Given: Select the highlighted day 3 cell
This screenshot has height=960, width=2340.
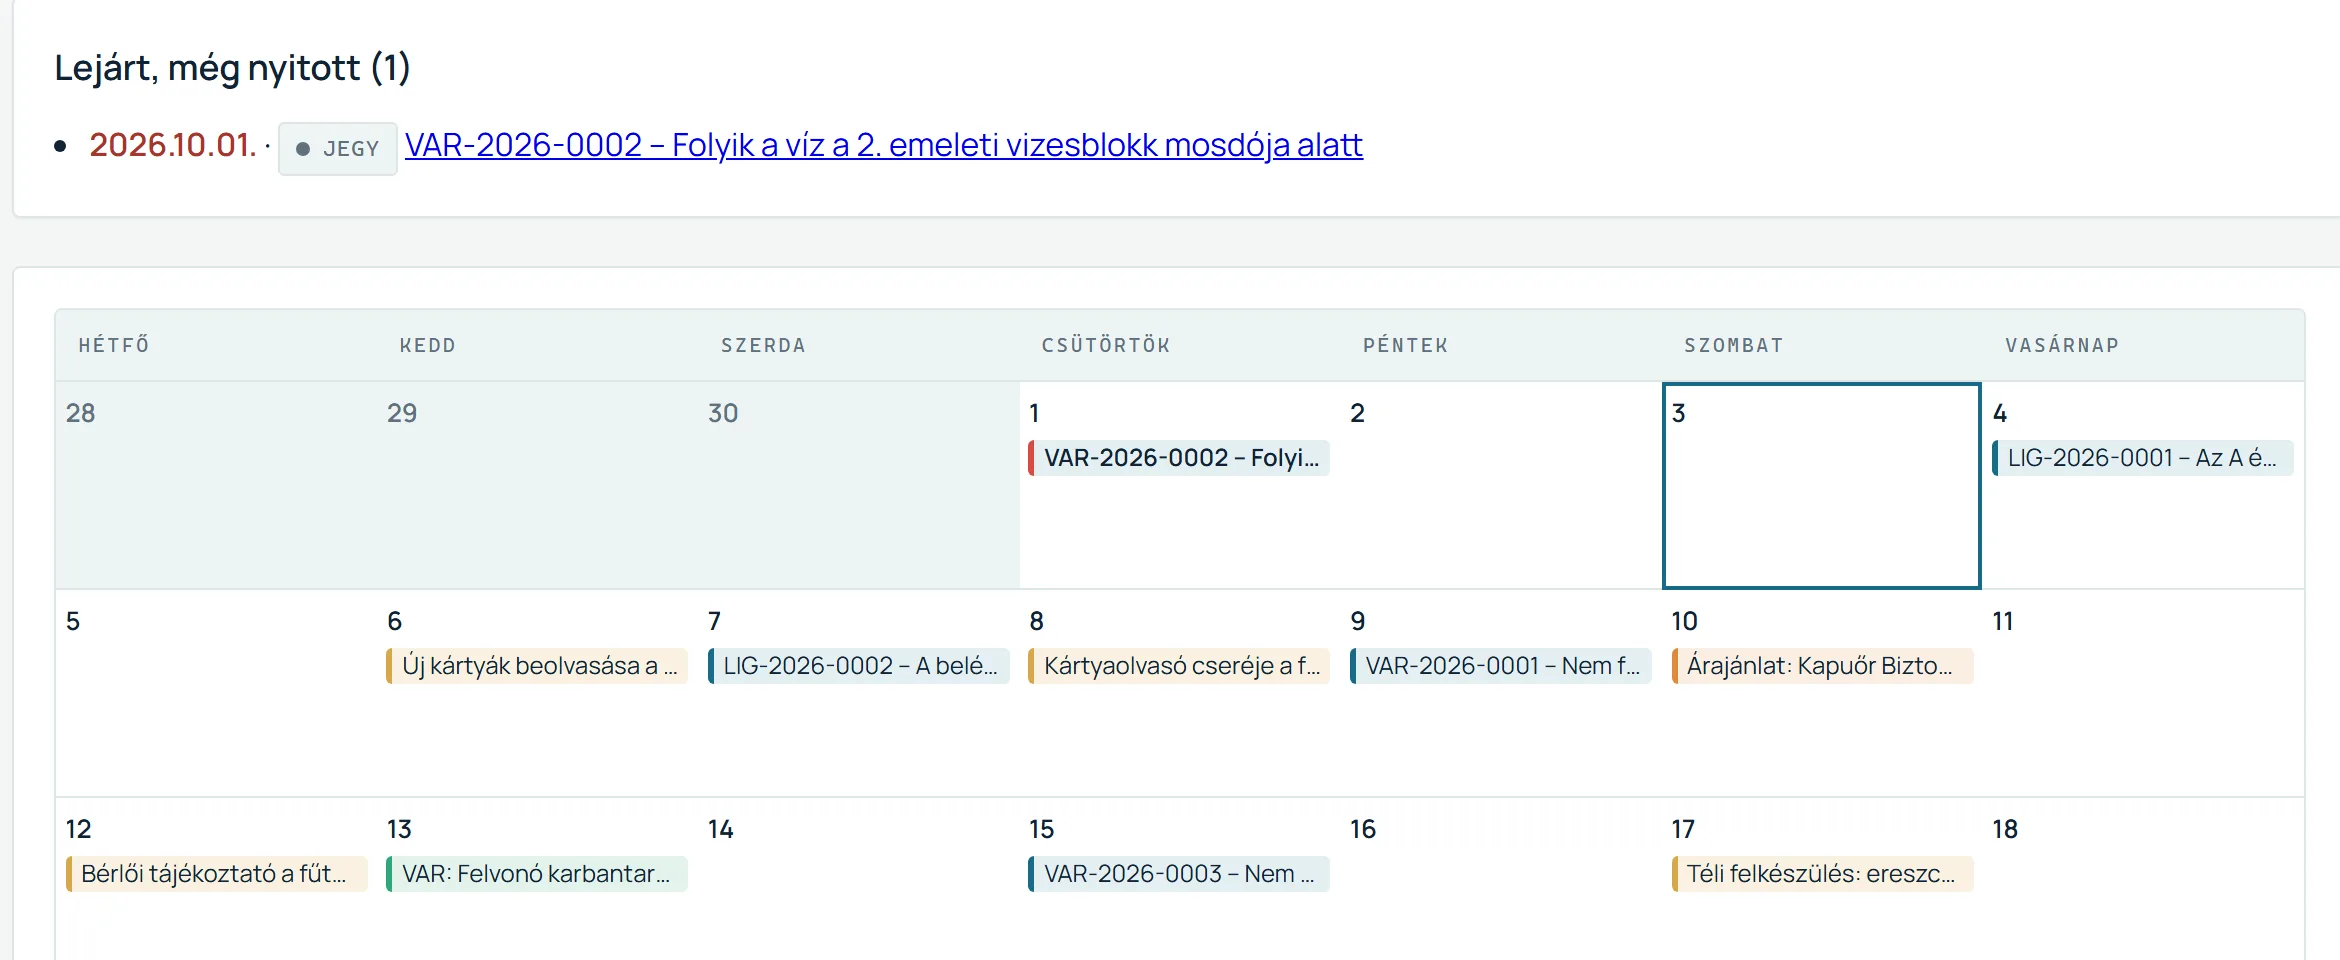Looking at the screenshot, I should (x=1821, y=486).
